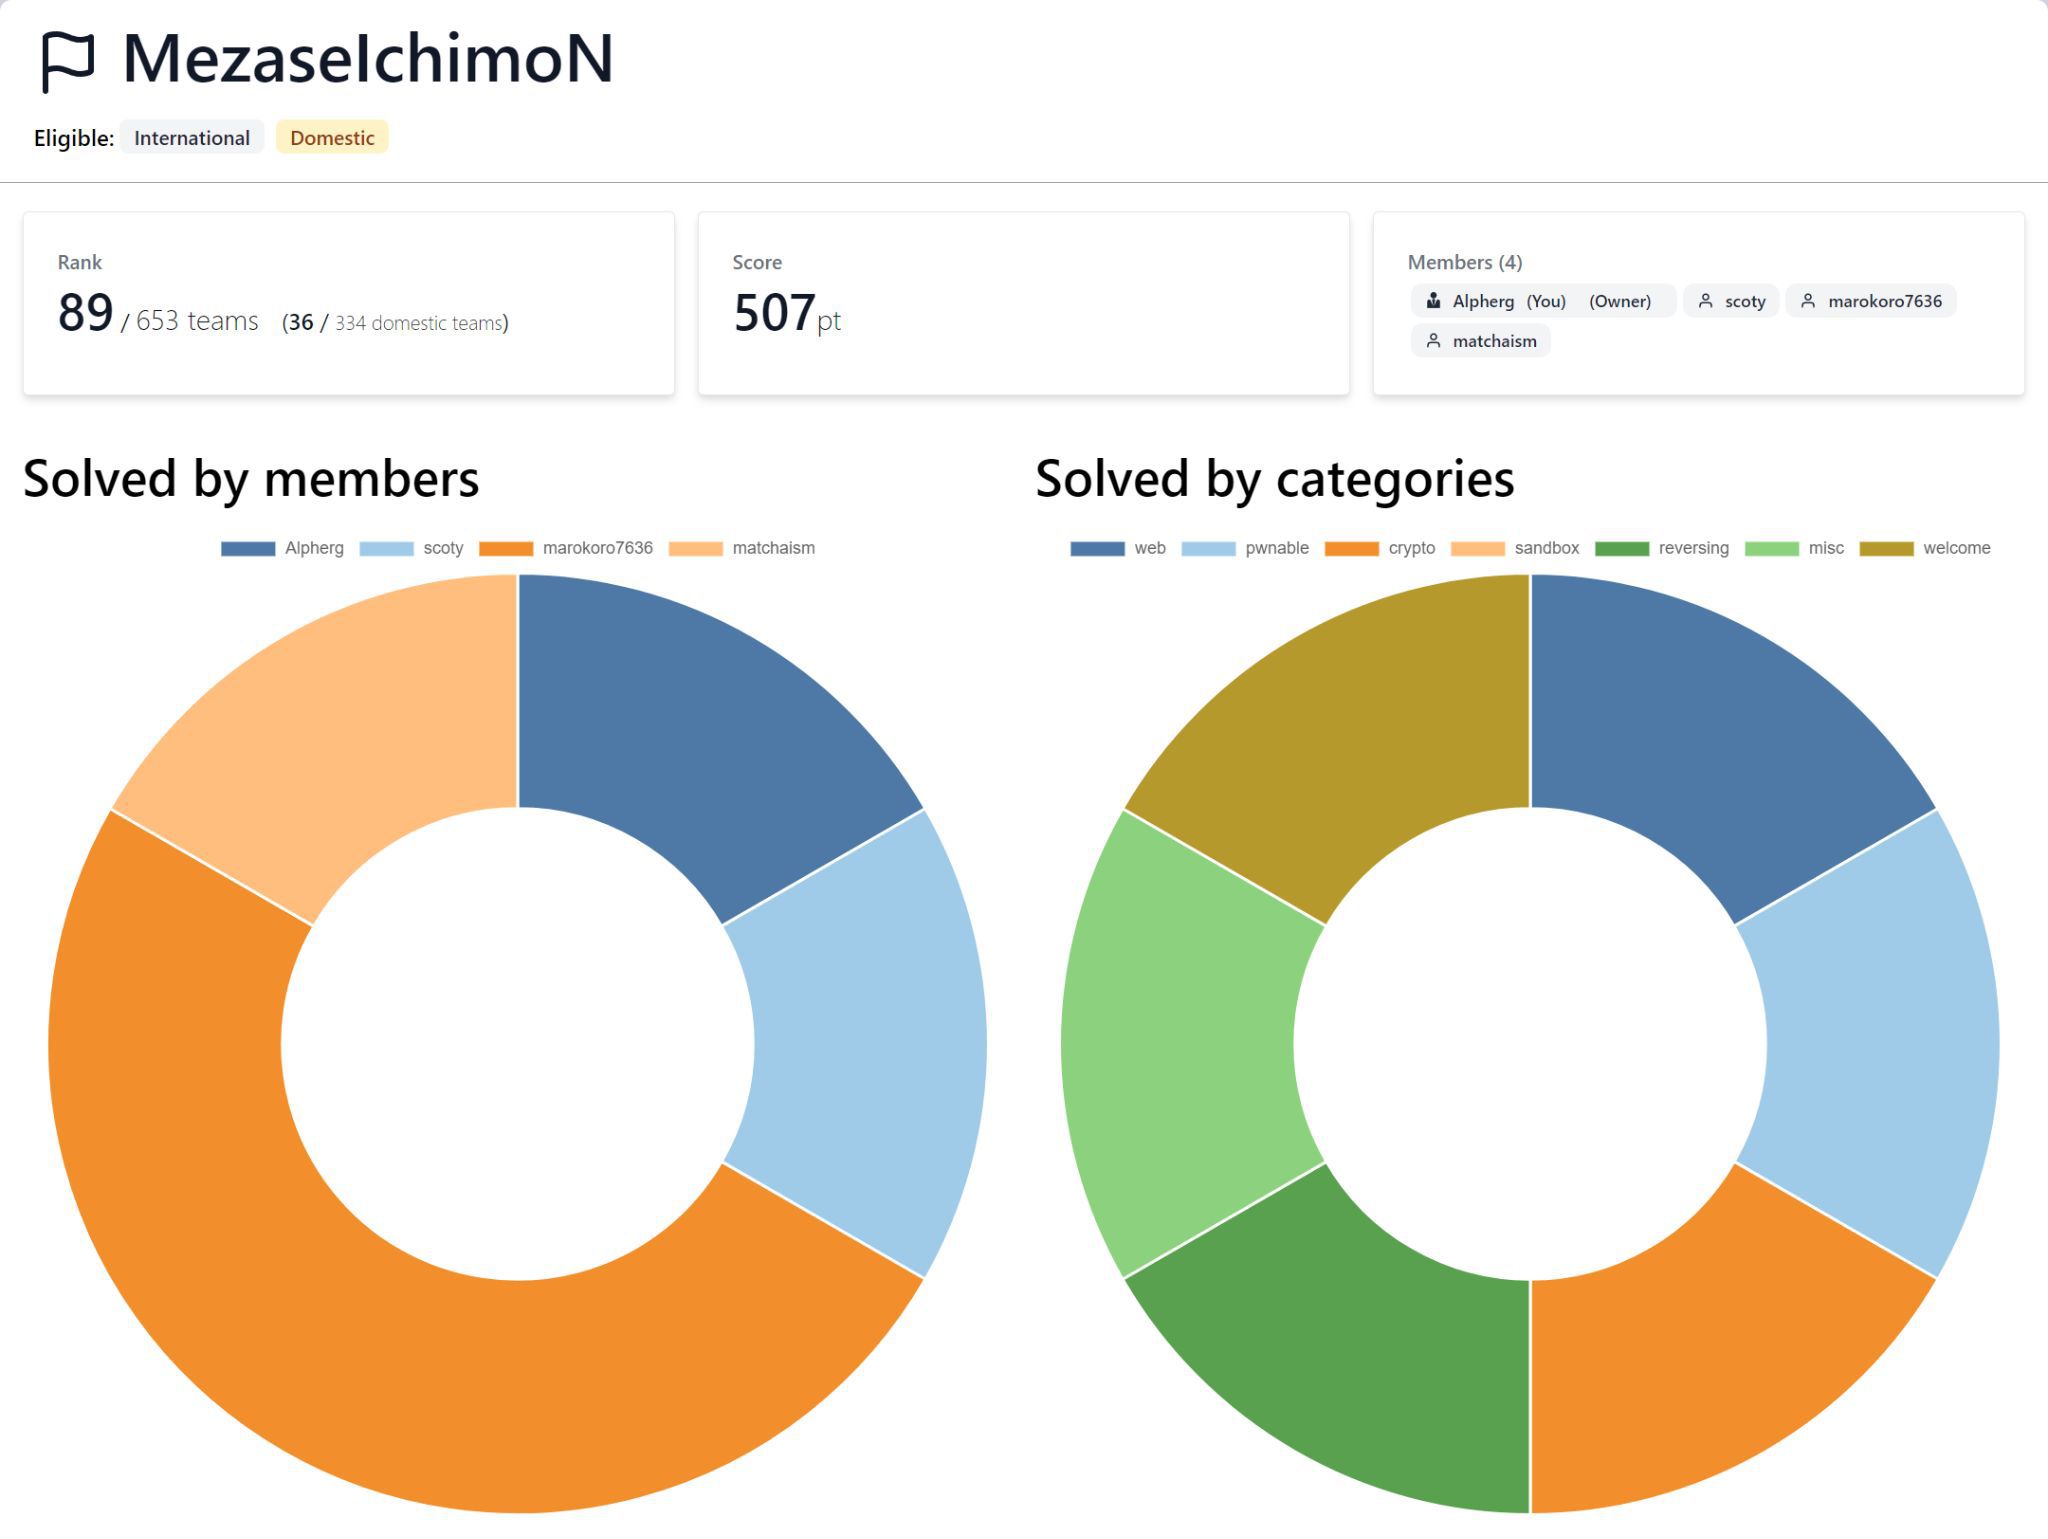Viewport: 2048px width, 1539px height.
Task: Click the International eligibility badge
Action: [192, 138]
